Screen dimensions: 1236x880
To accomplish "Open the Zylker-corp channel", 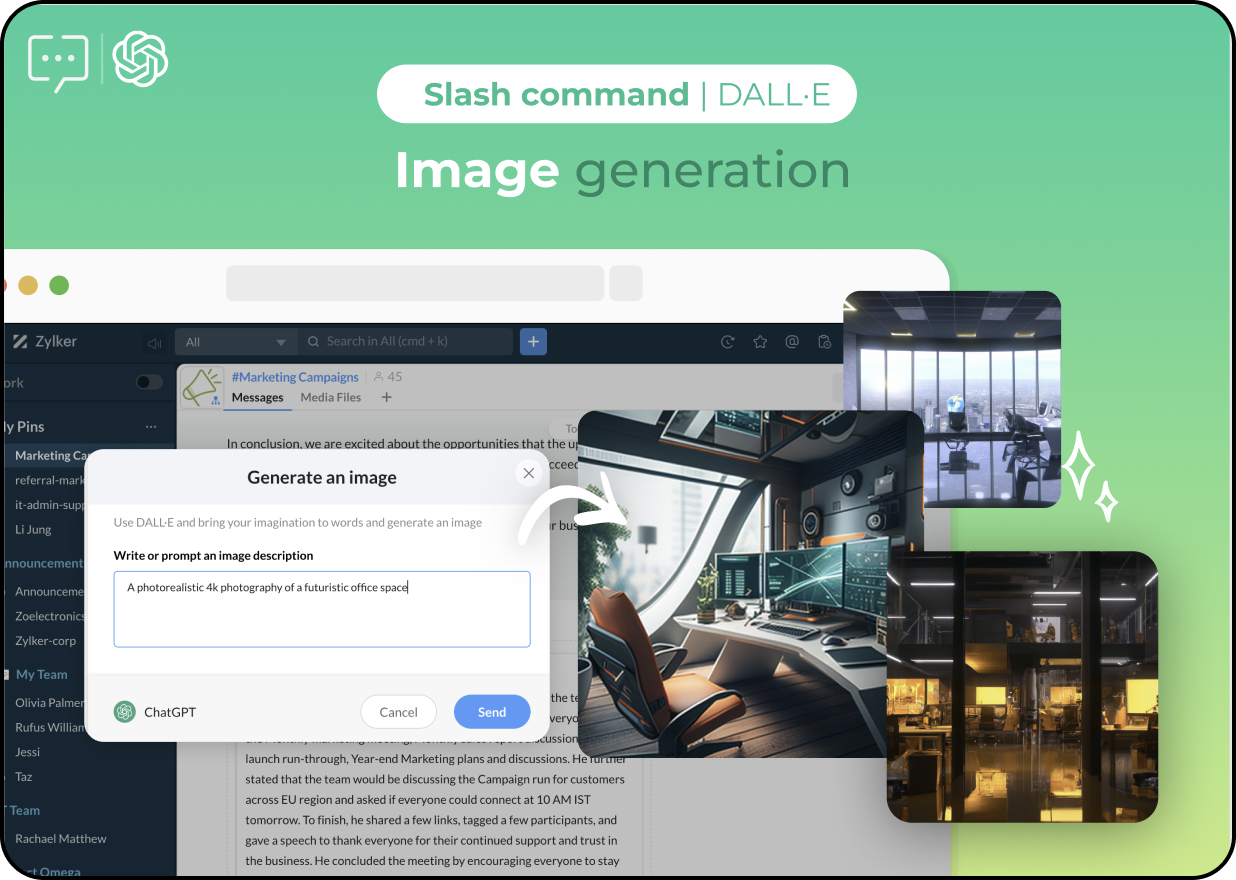I will coord(45,641).
